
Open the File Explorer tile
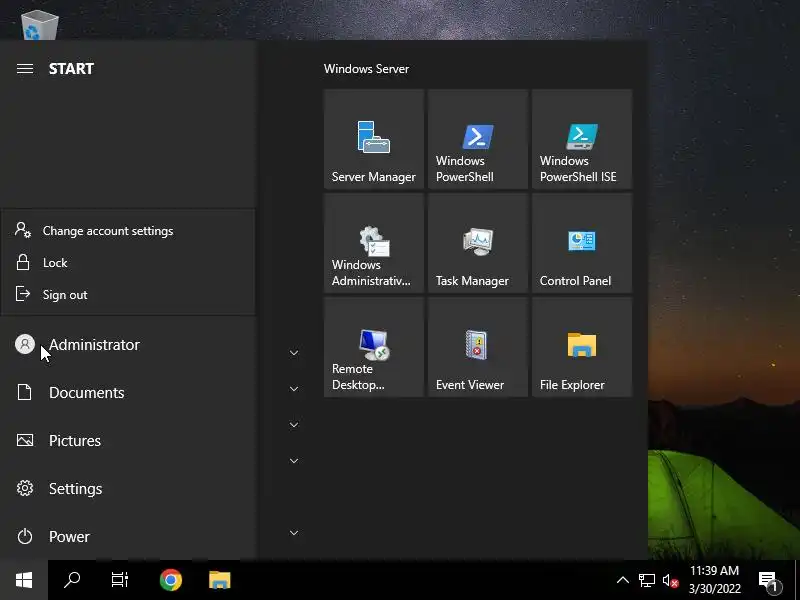(582, 347)
